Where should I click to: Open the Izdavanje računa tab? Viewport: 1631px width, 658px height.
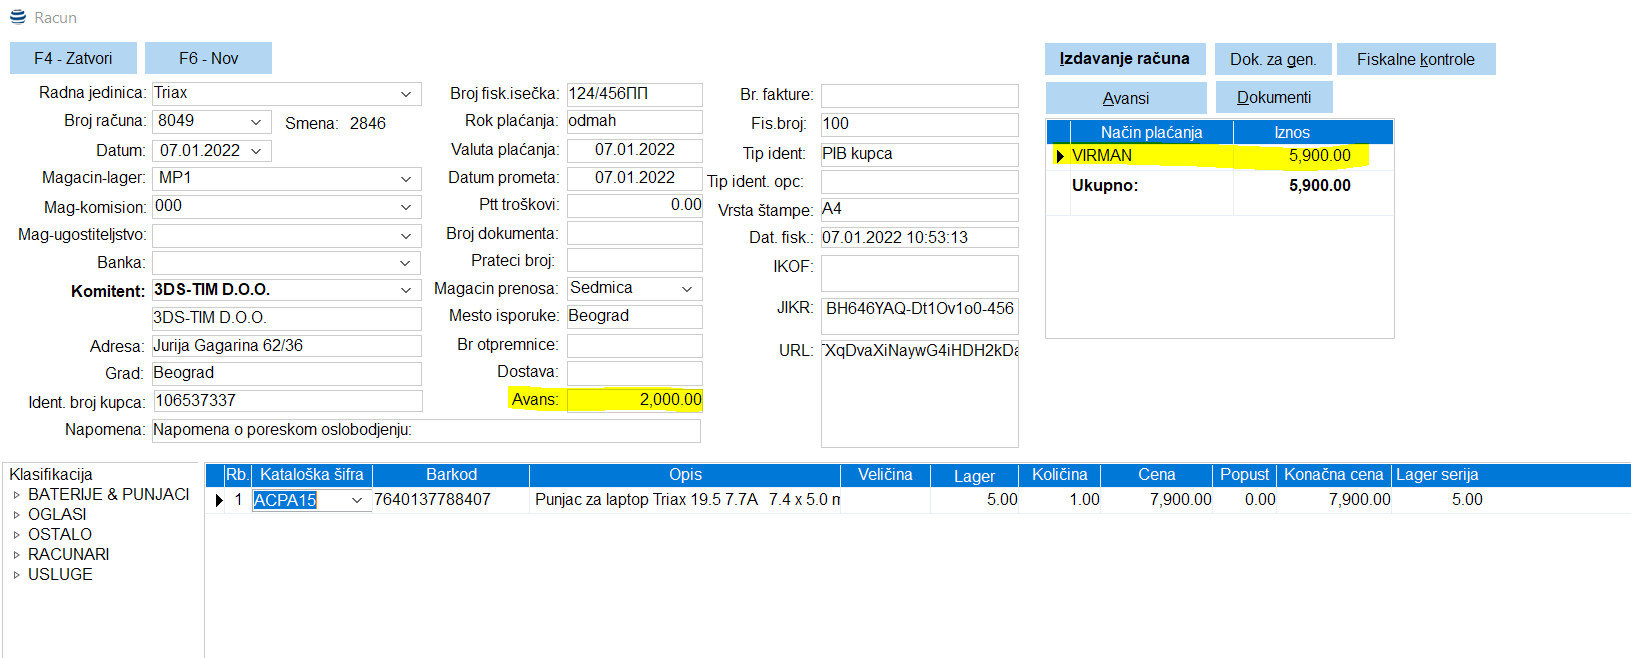pyautogui.click(x=1124, y=59)
